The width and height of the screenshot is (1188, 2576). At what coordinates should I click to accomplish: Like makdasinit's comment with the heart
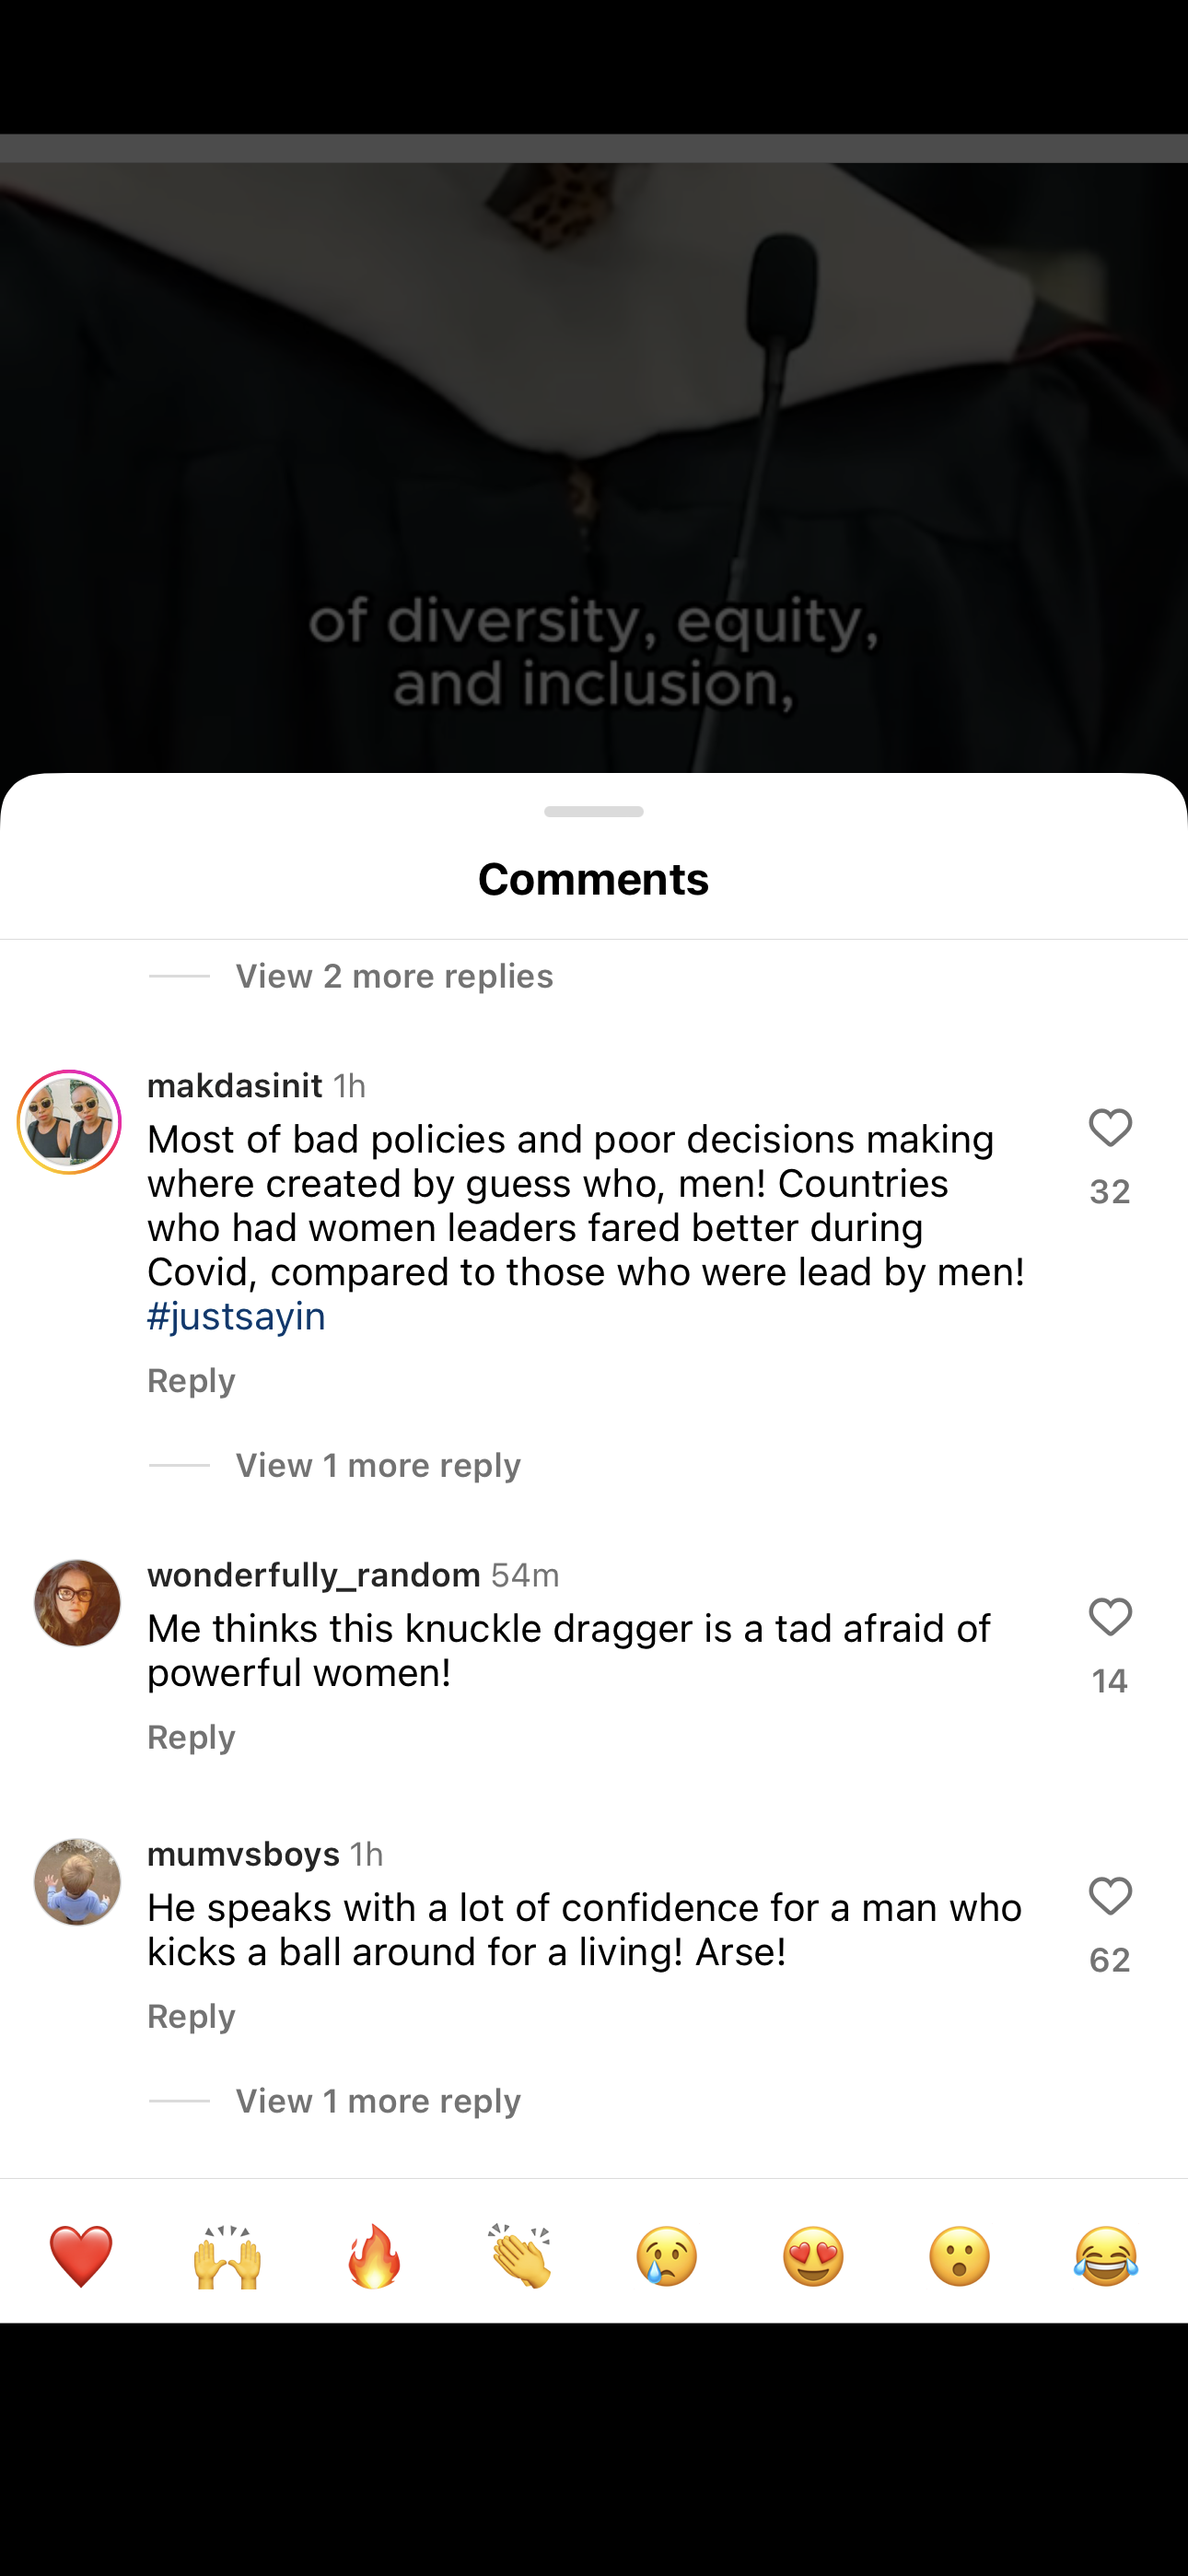coord(1109,1129)
